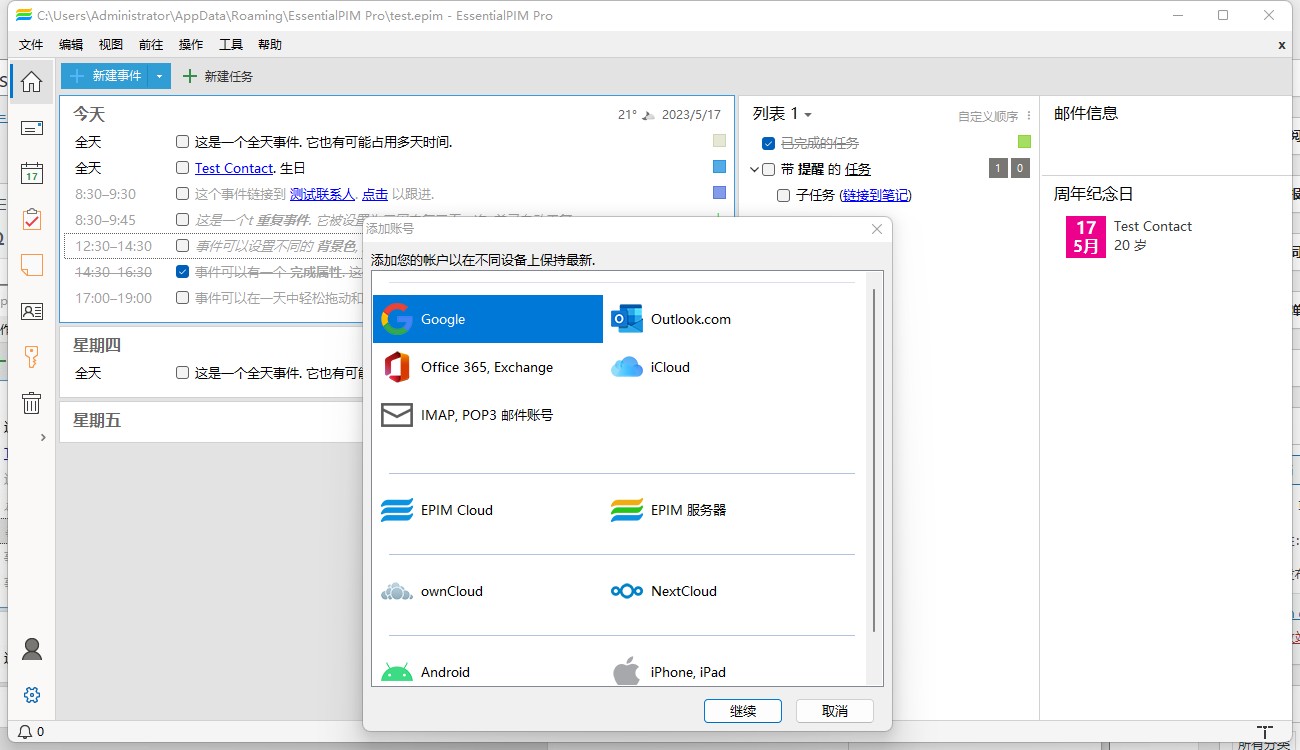Open the 链接到笔记 link
1300x750 pixels.
875,195
